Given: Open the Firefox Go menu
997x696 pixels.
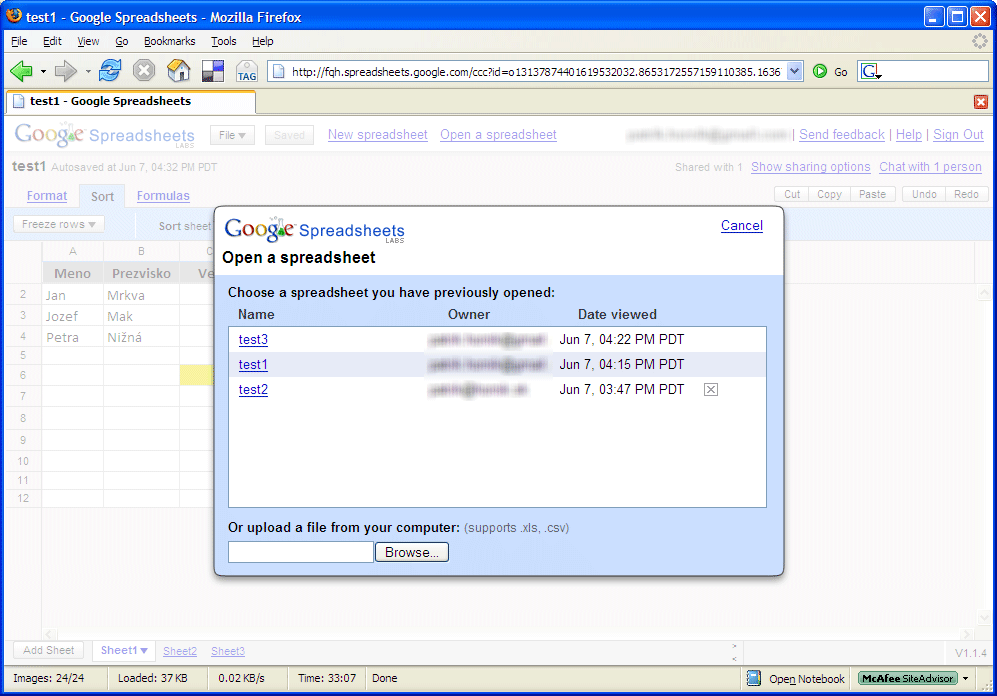Looking at the screenshot, I should 121,41.
